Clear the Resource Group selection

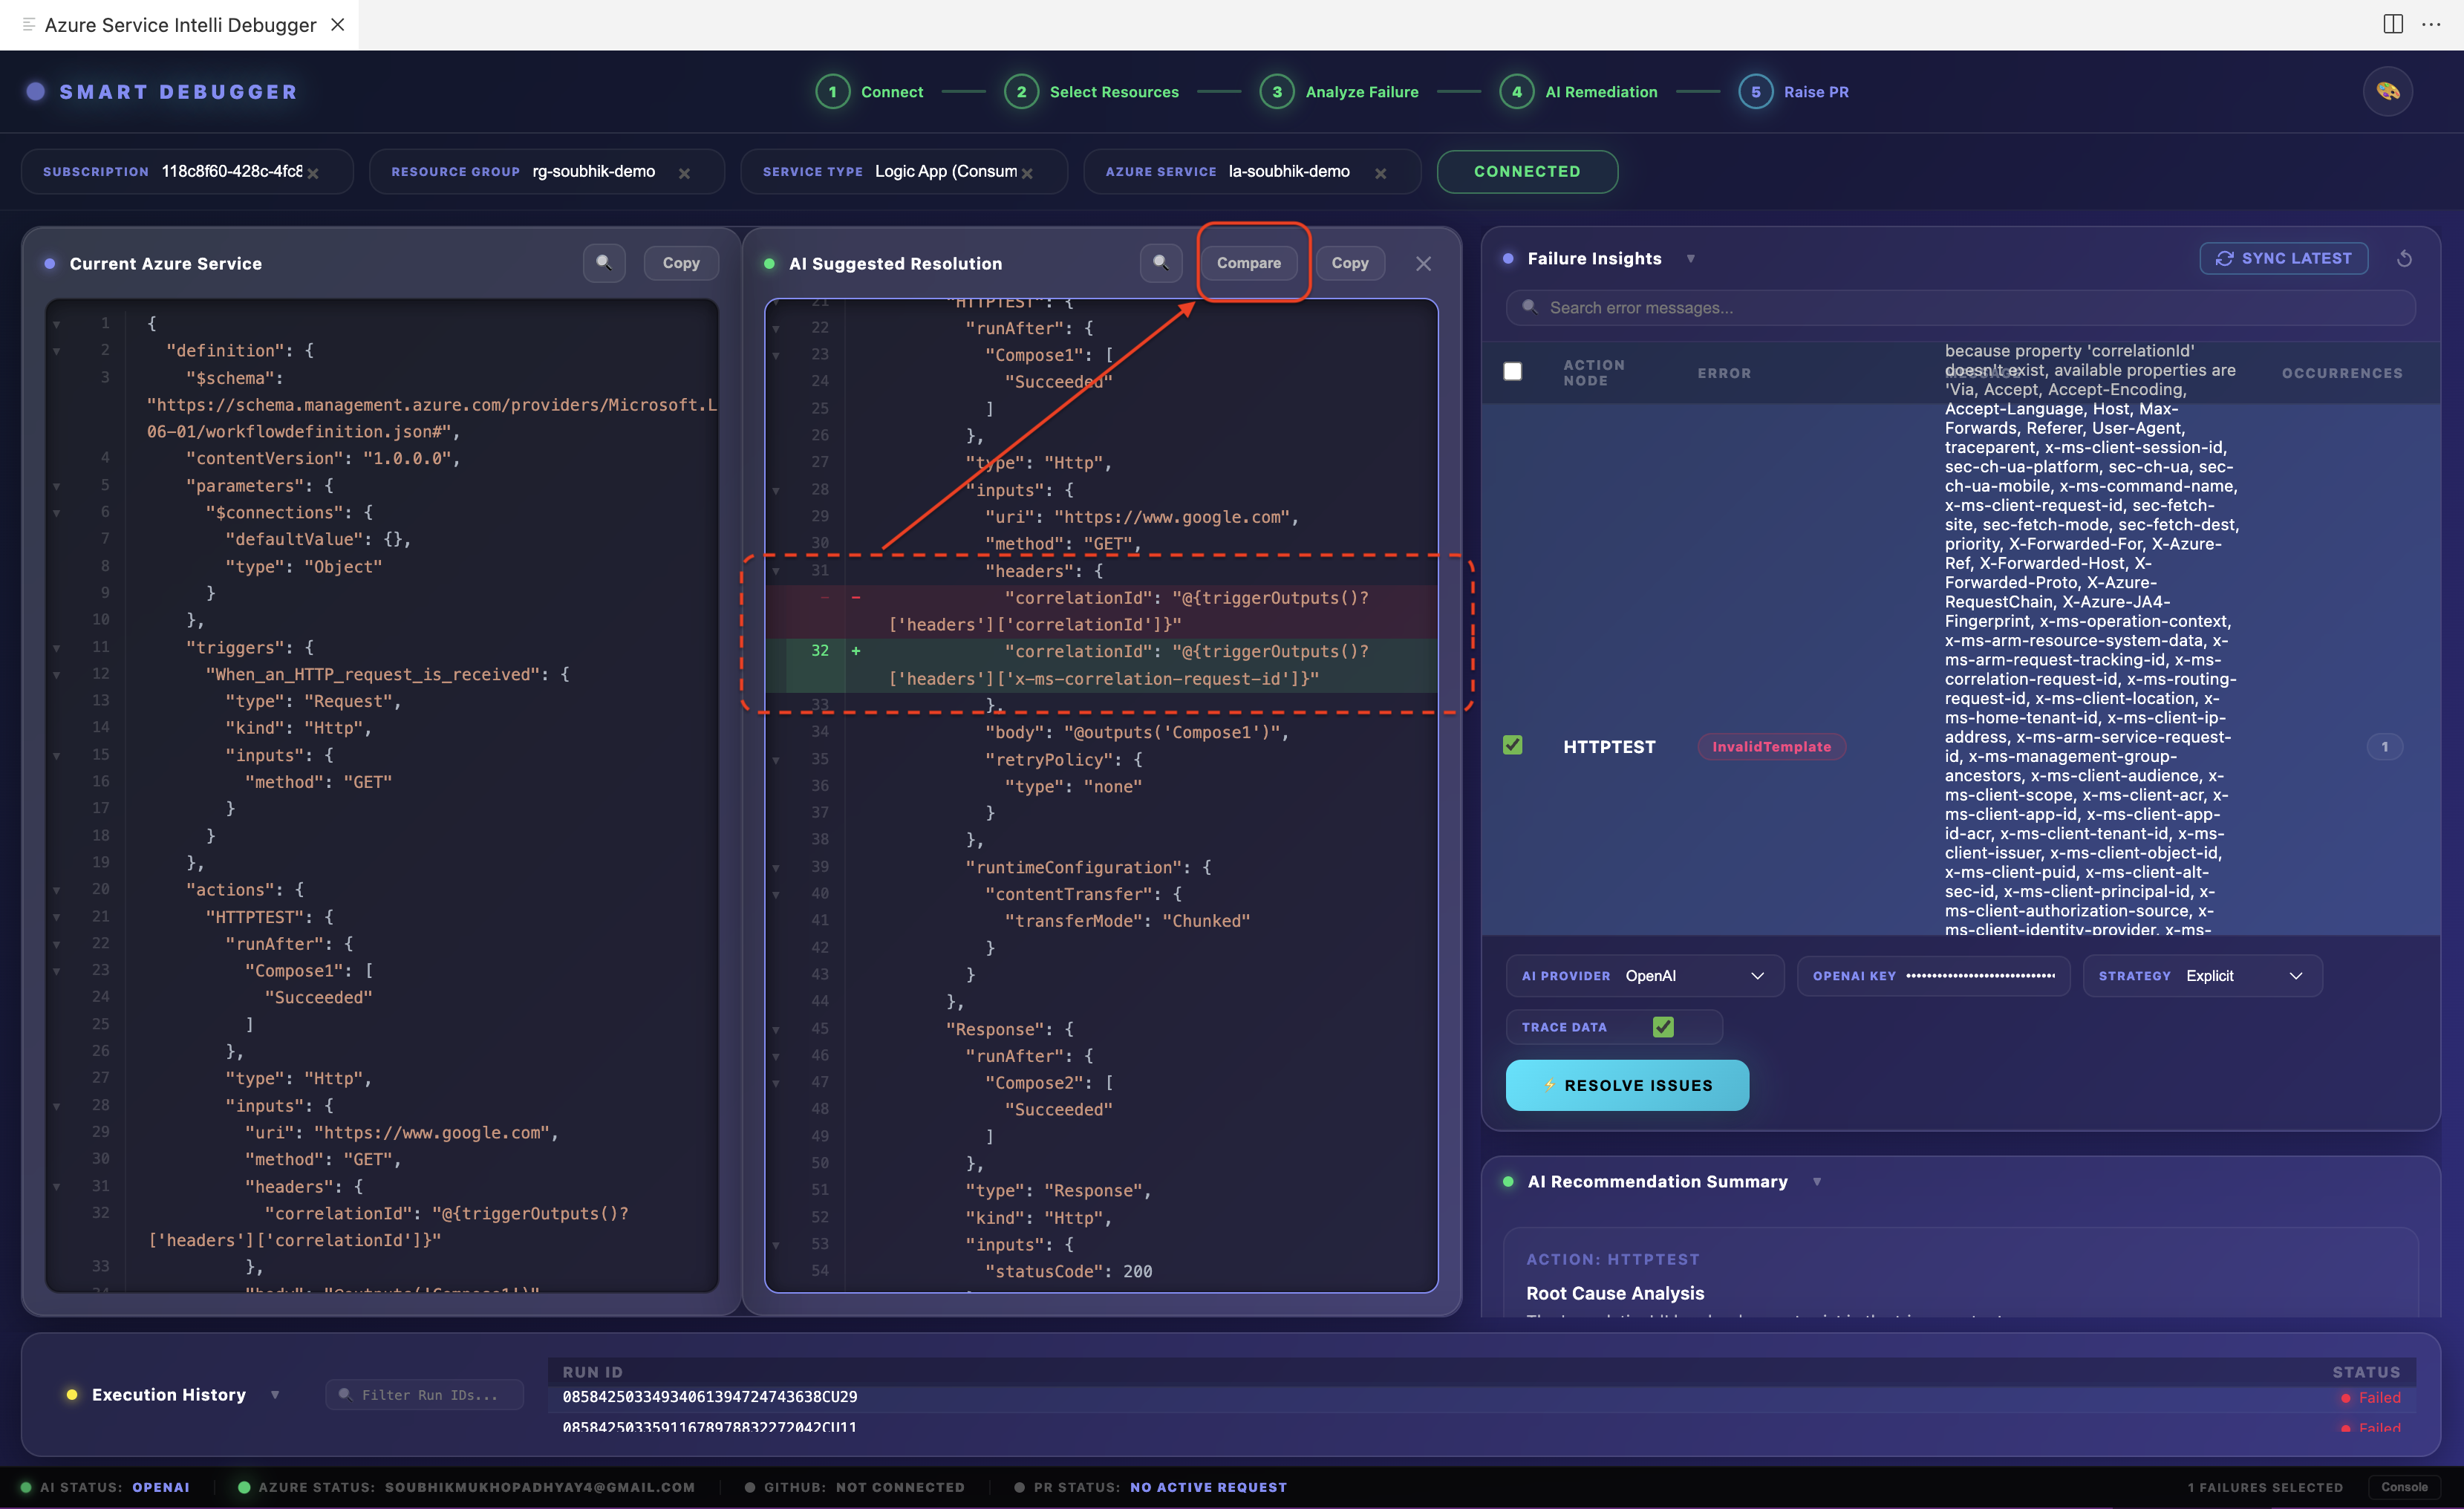coord(684,173)
